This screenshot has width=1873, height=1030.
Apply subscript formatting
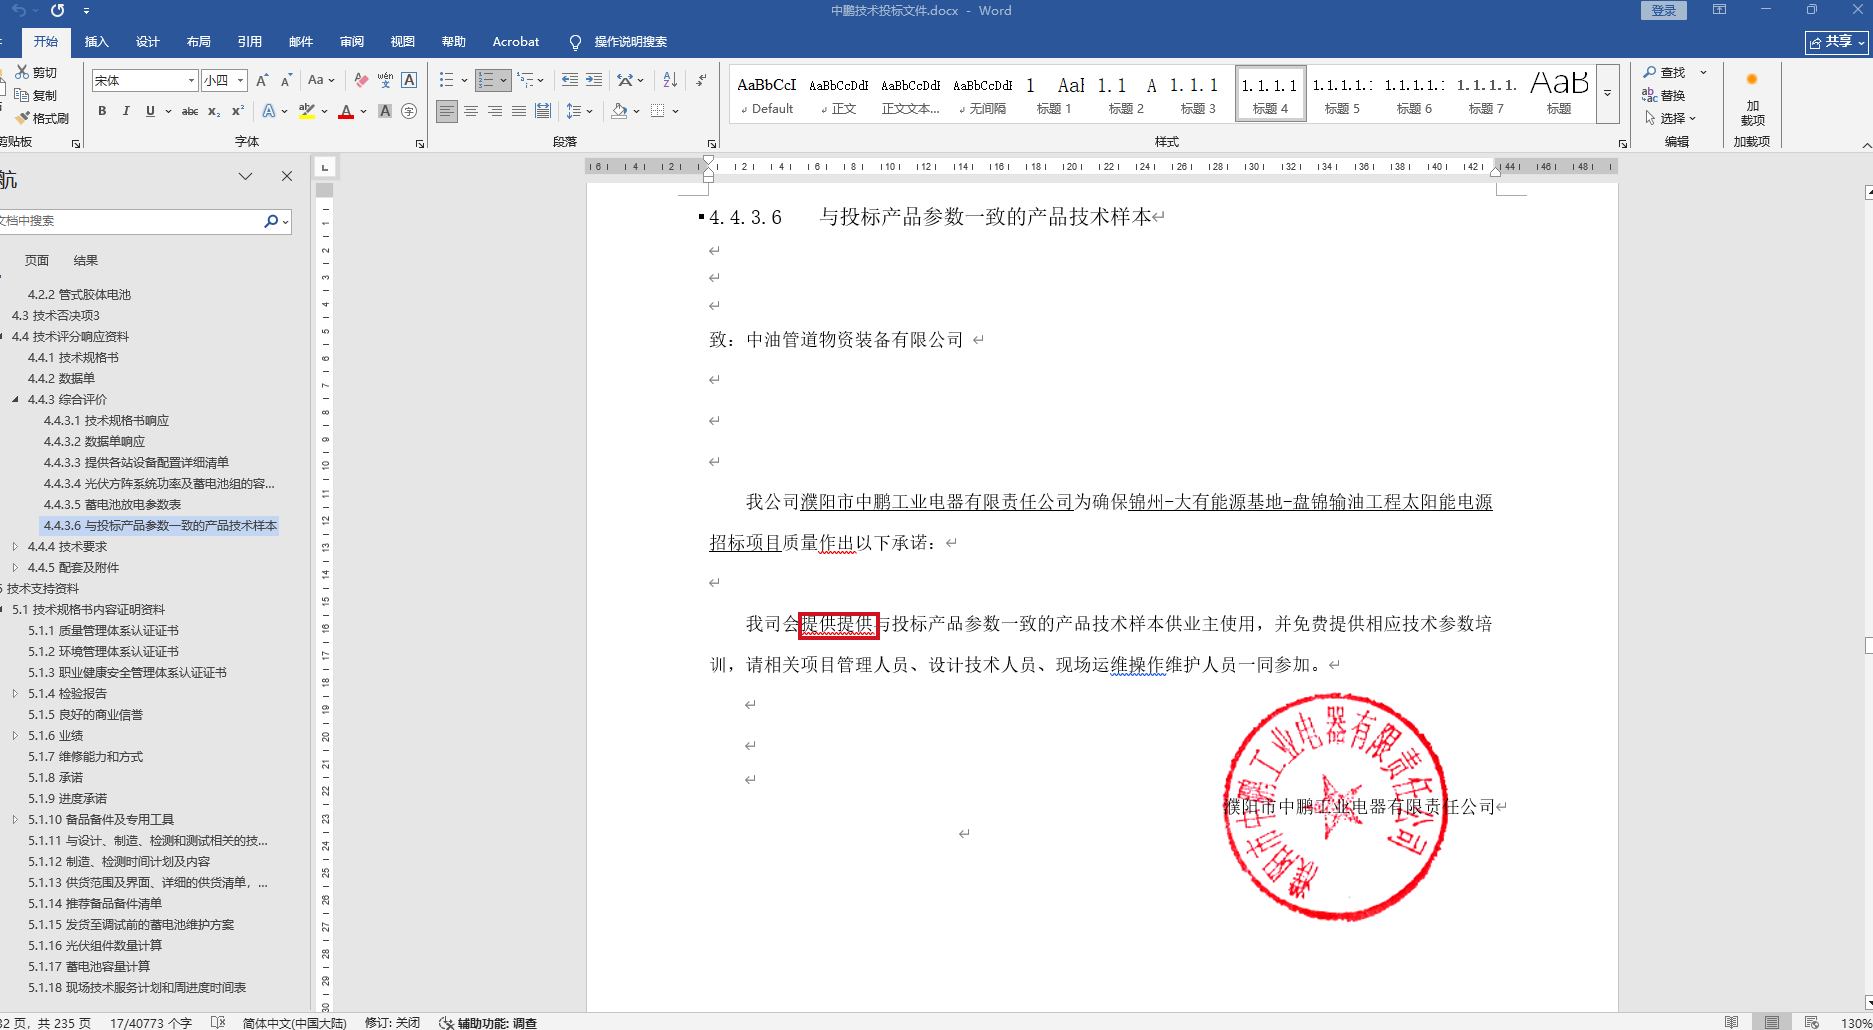pos(214,111)
